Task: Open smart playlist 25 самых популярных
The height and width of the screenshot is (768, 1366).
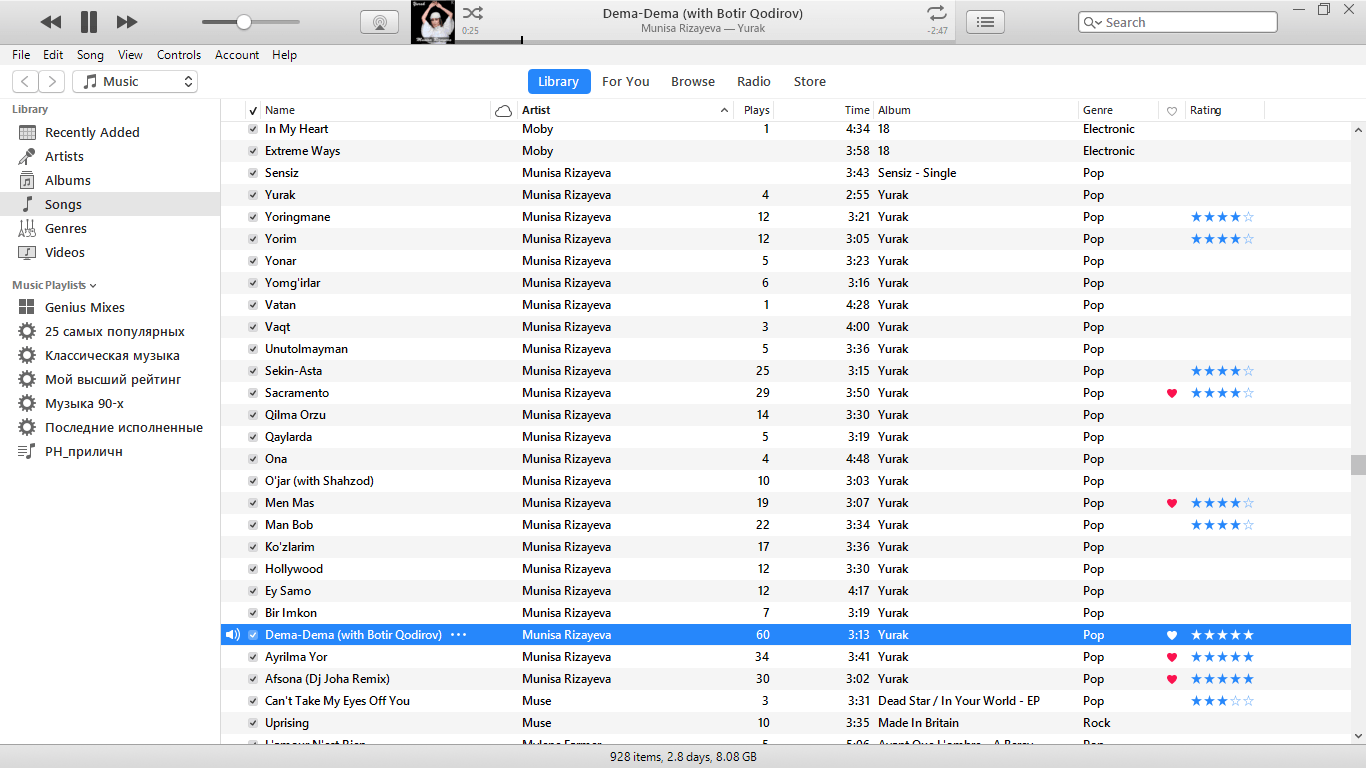Action: coord(115,331)
